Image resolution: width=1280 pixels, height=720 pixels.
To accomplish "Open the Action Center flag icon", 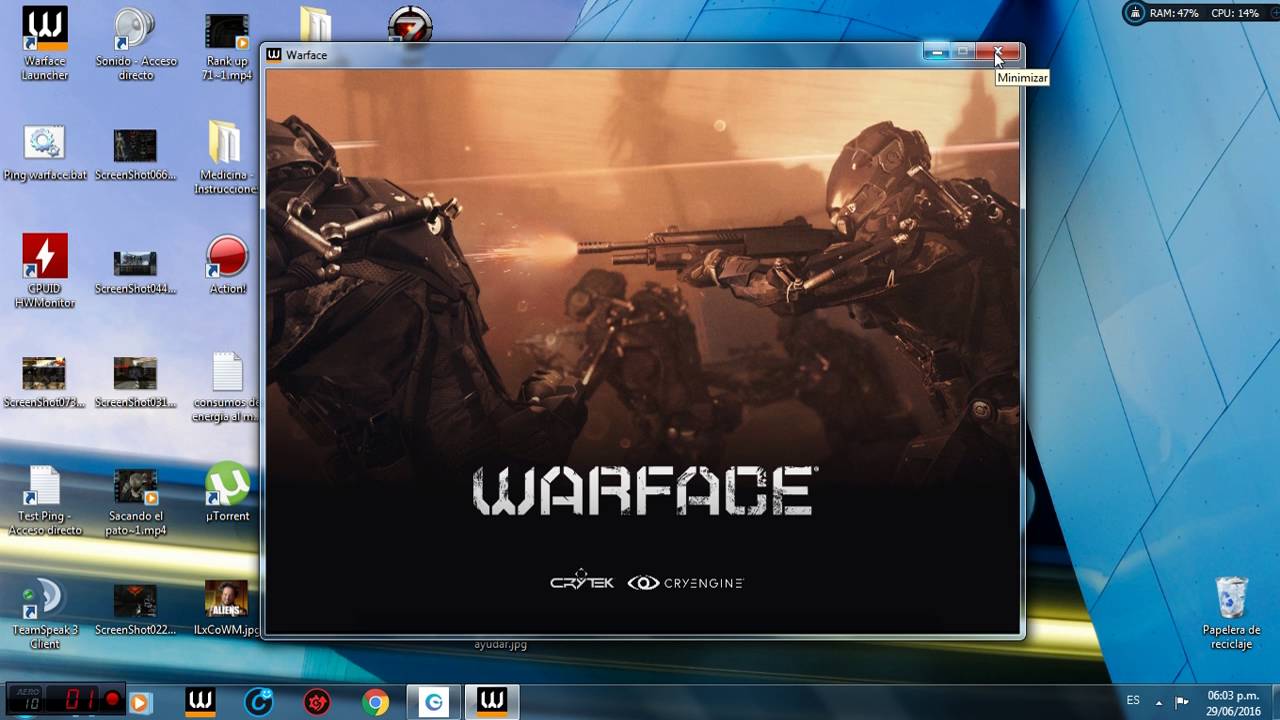I will 1182,702.
